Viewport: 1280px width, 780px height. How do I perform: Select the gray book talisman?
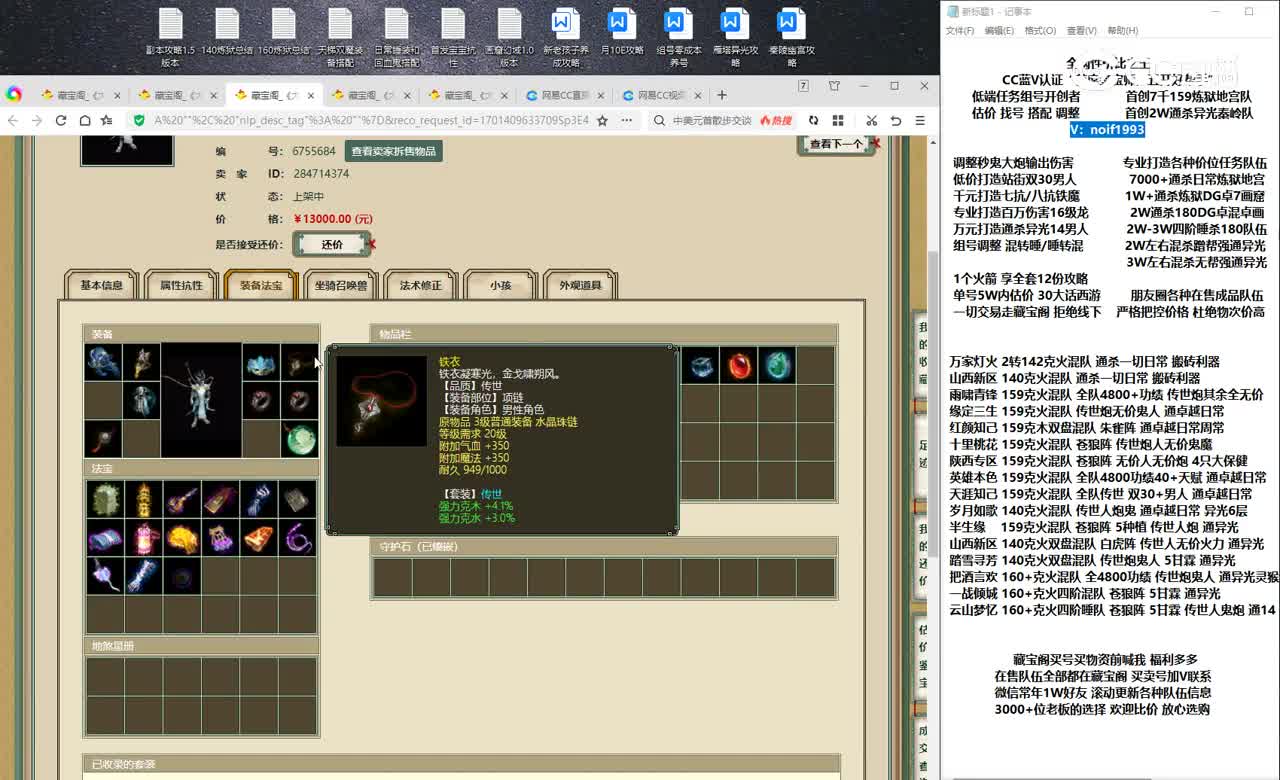[297, 499]
